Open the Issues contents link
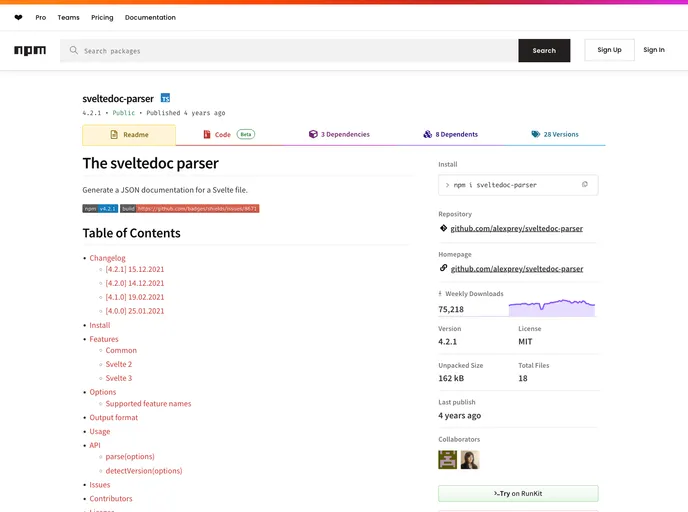Screen dimensions: 688x512 (x=100, y=485)
